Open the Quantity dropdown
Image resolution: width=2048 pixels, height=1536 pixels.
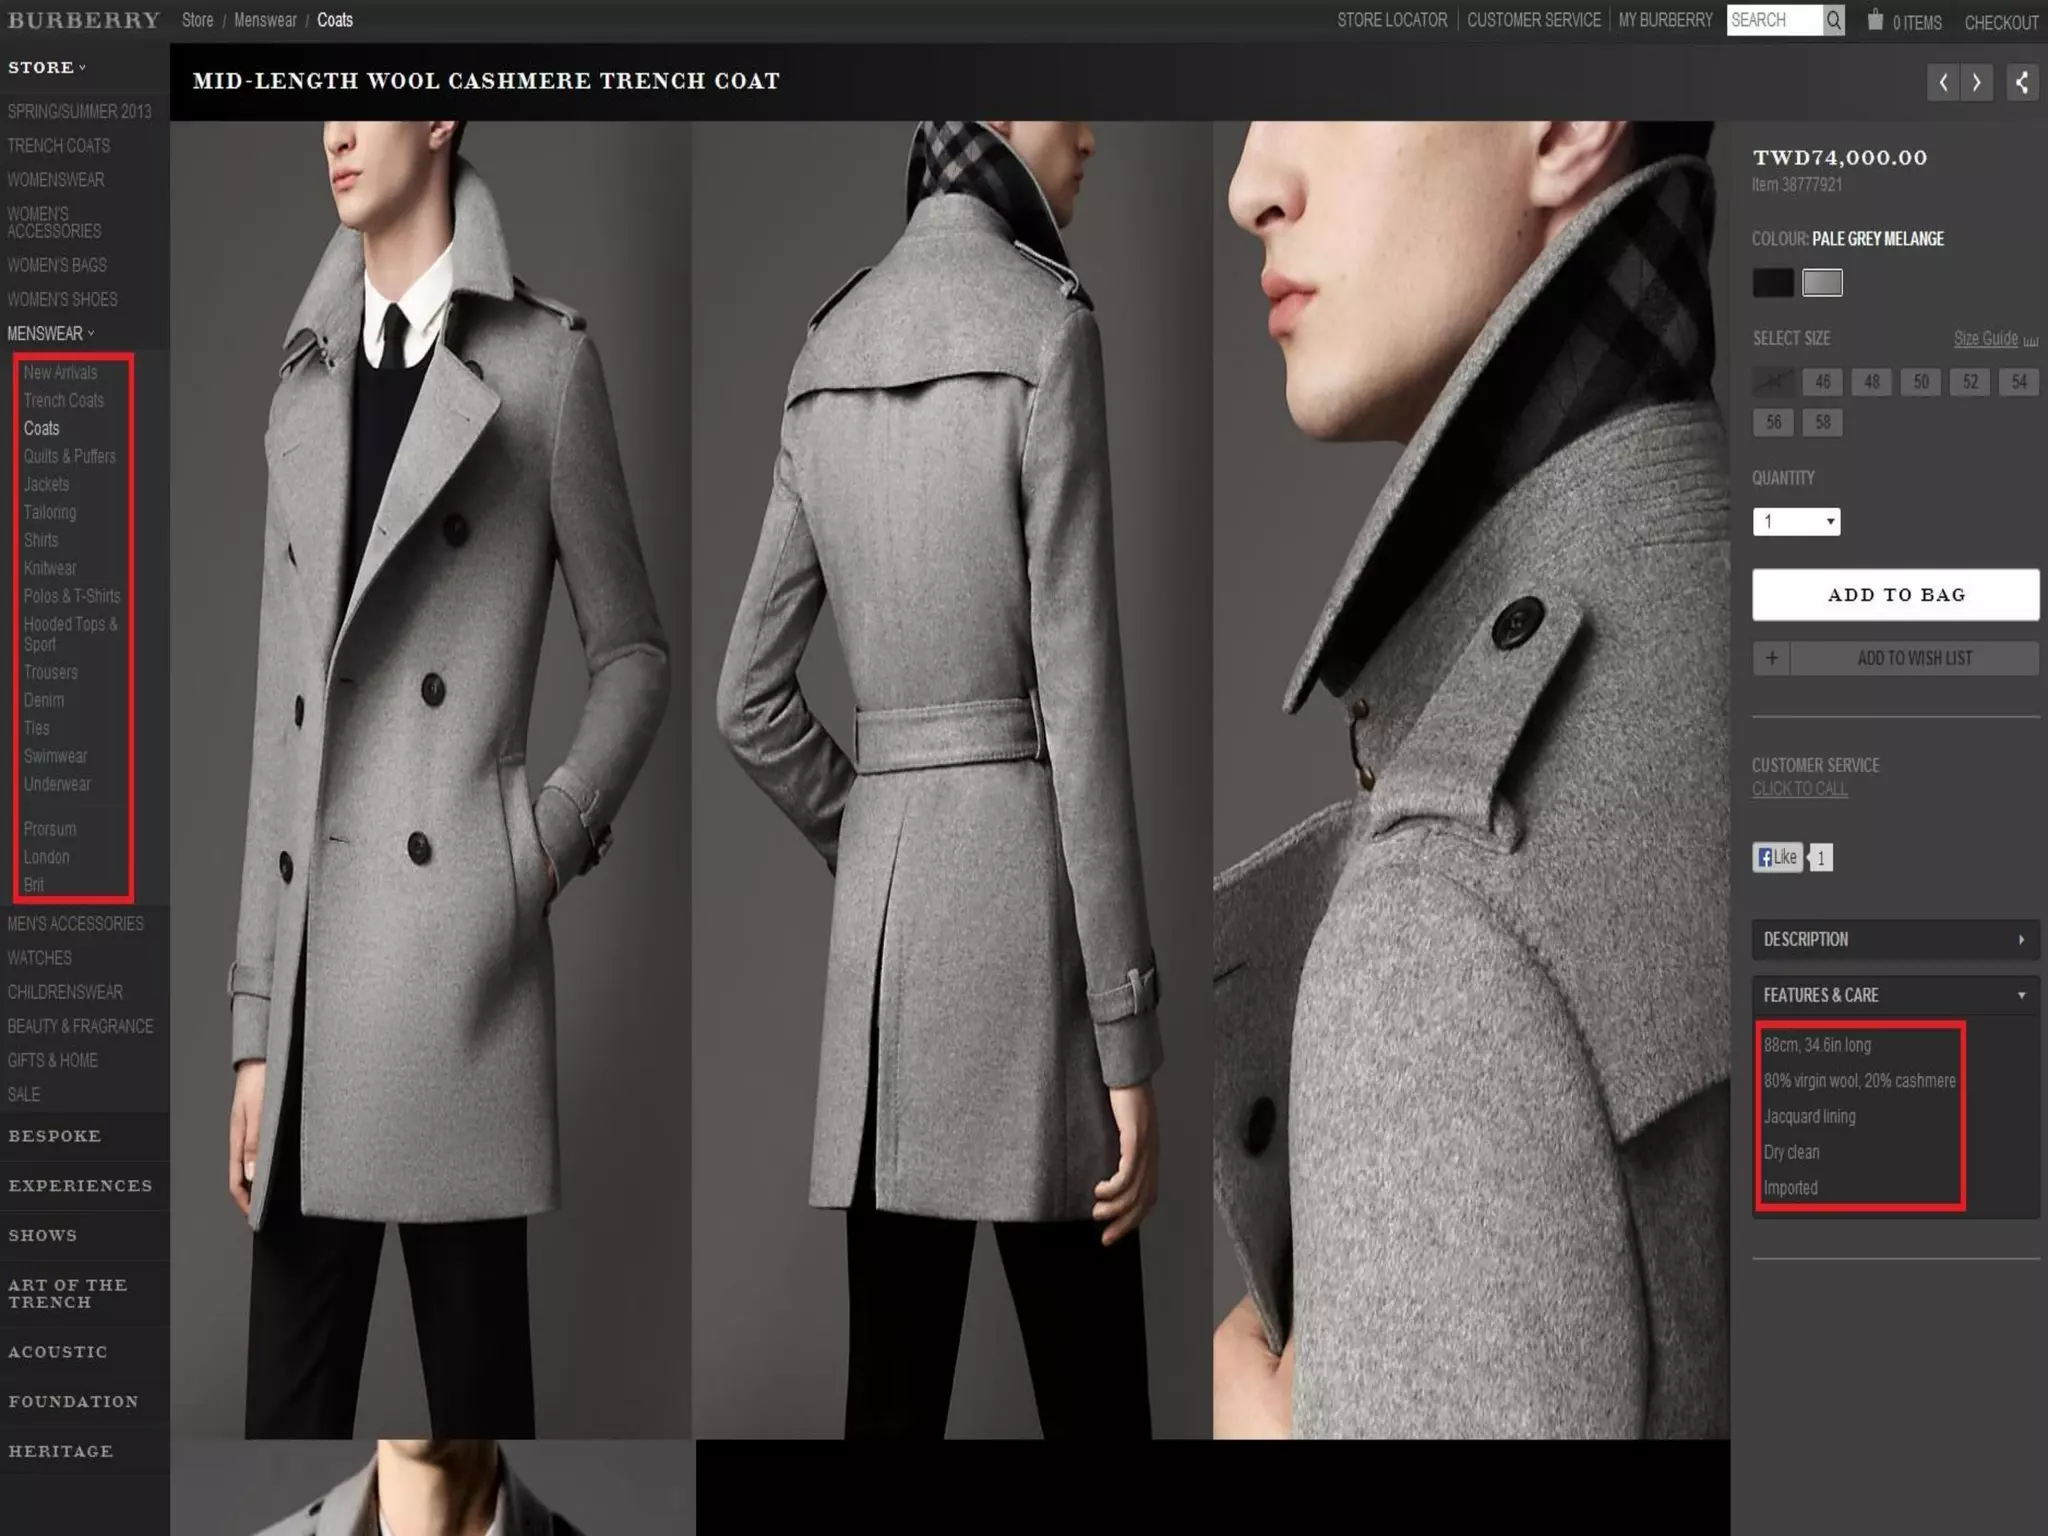[x=1796, y=521]
